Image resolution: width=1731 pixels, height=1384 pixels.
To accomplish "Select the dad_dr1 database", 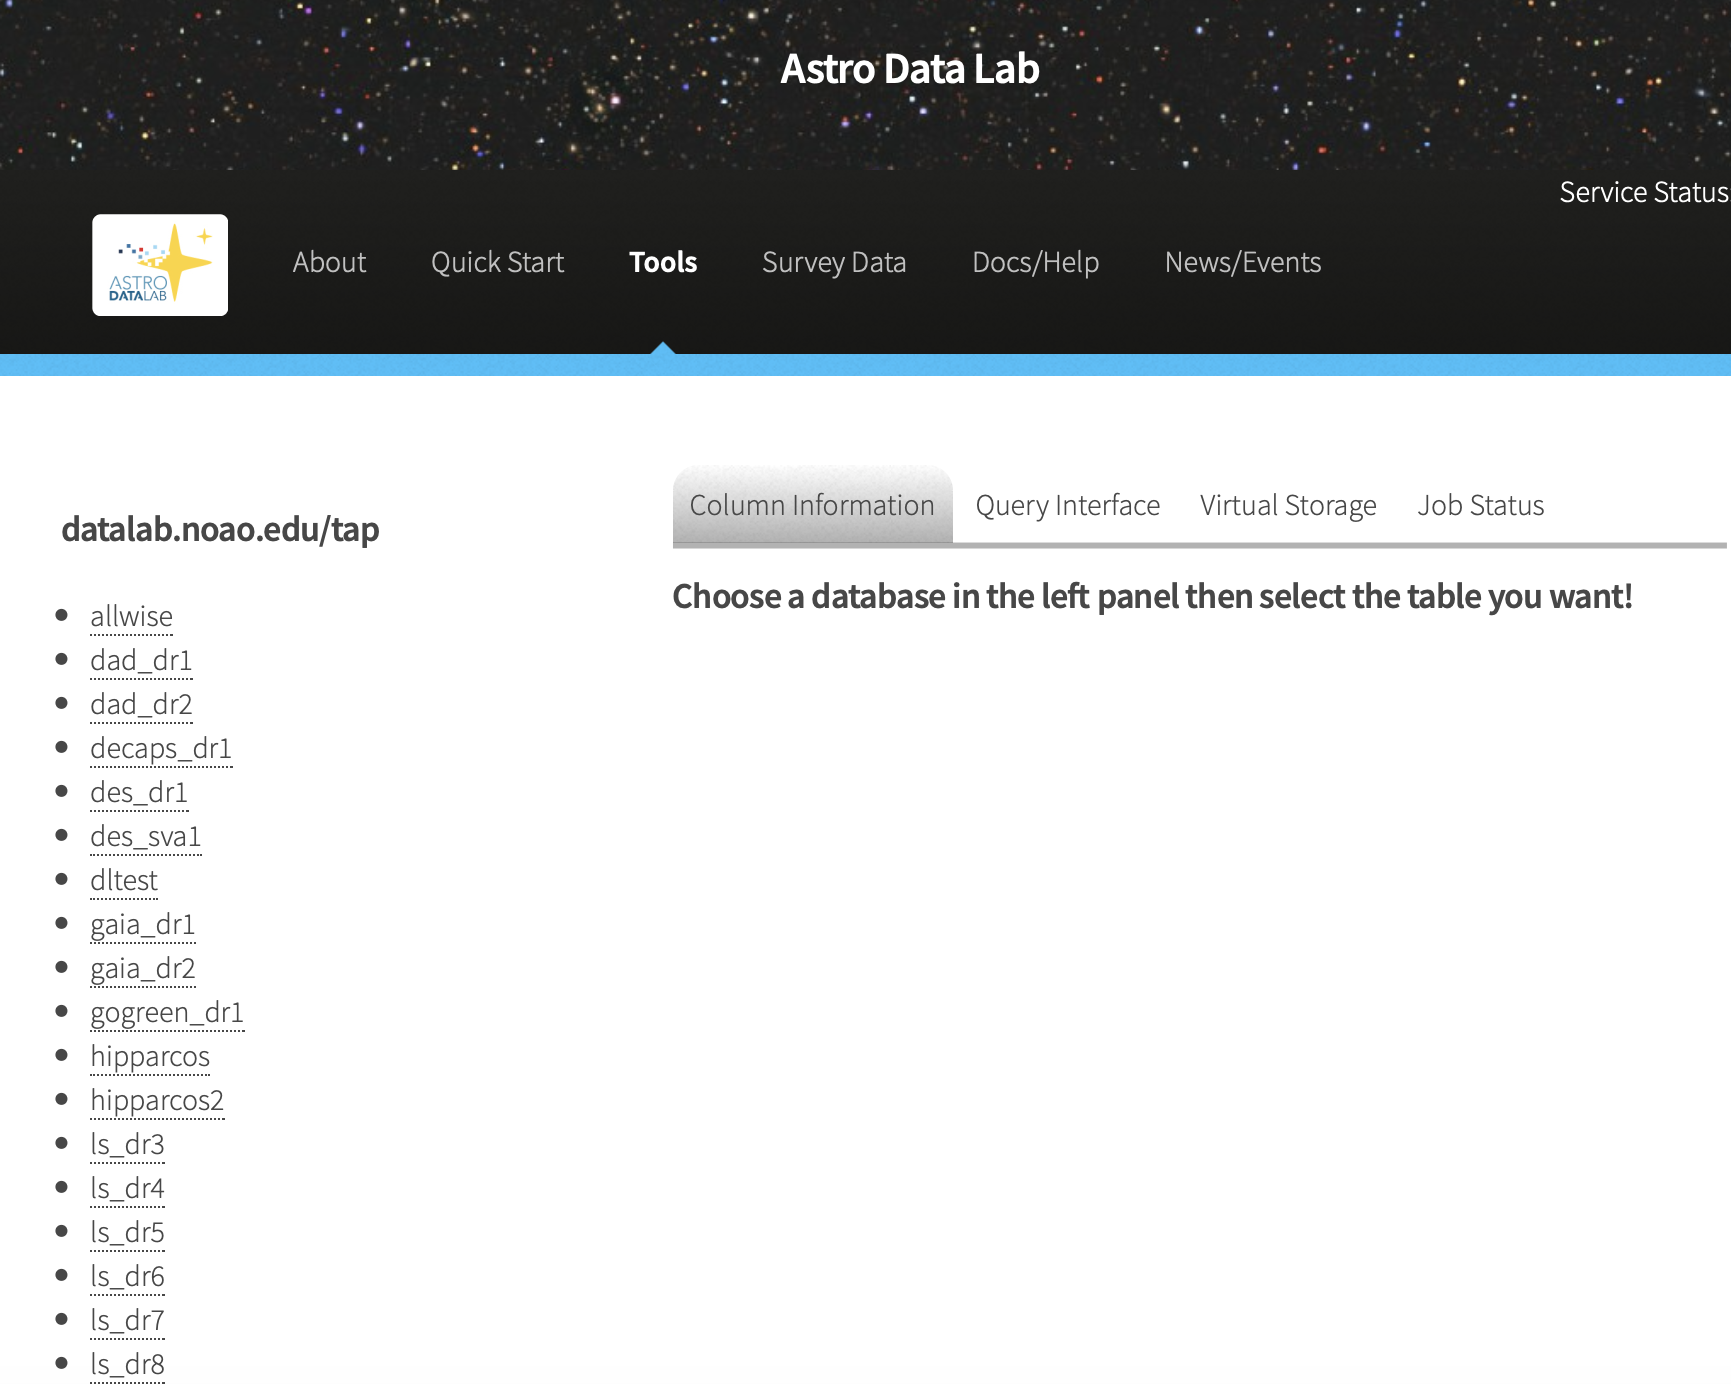I will (x=141, y=660).
